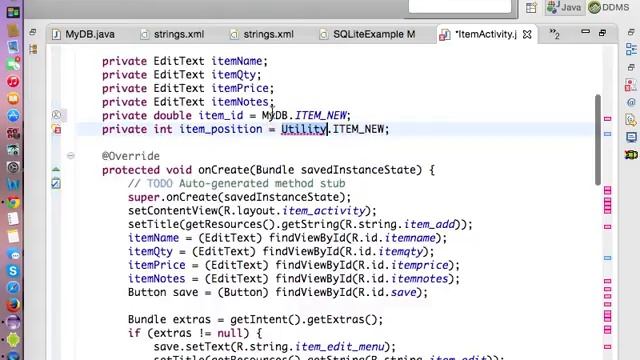Restore the left minimized view stack
This screenshot has height=360, width=640.
point(33,32)
